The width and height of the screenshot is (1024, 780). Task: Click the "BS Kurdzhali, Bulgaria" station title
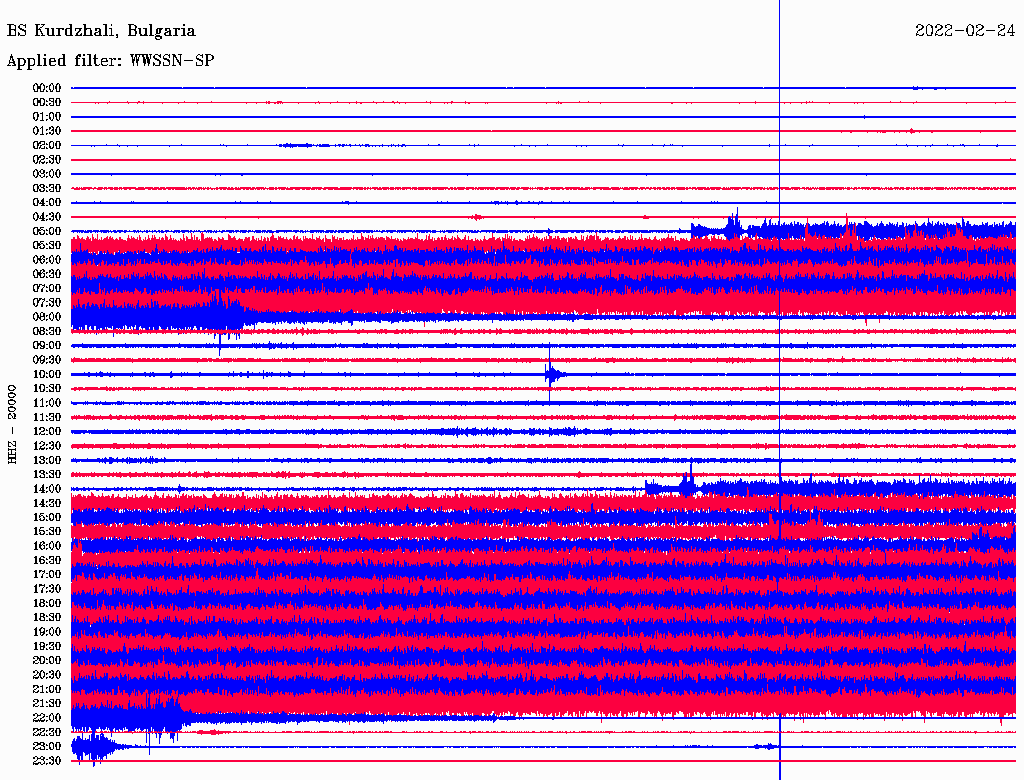[x=101, y=31]
